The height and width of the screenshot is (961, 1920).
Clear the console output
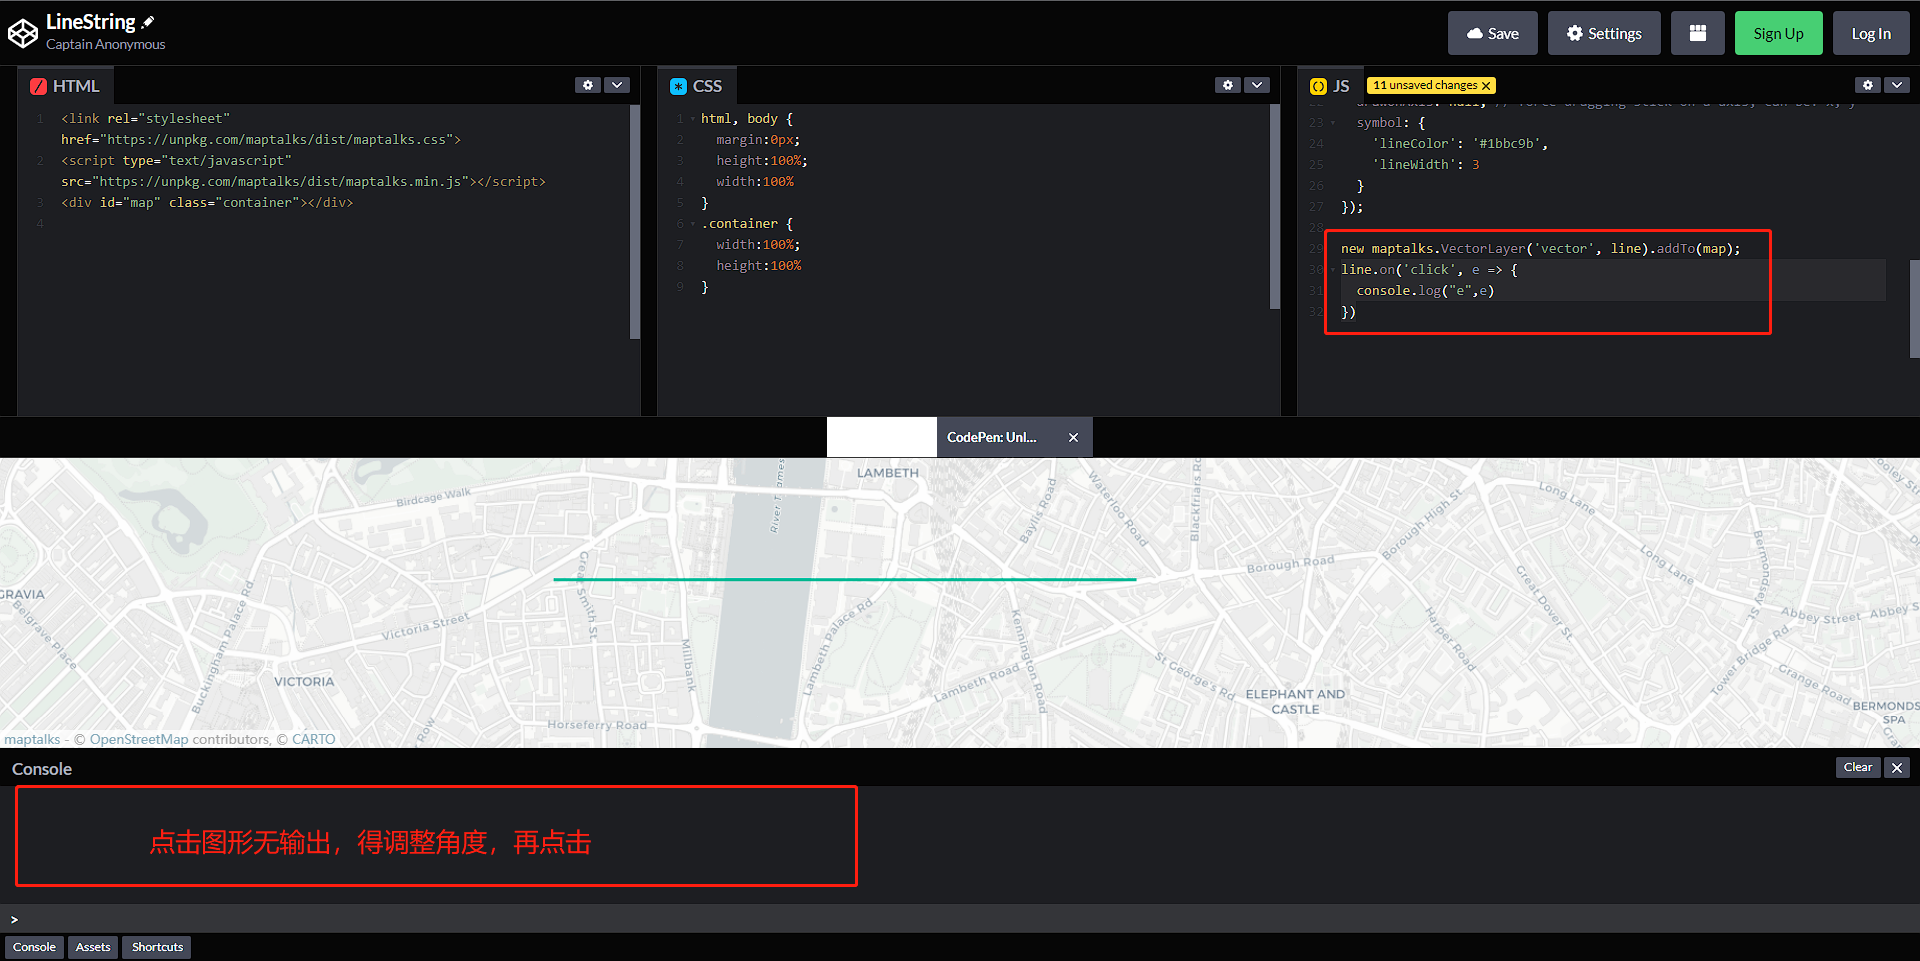coord(1858,767)
